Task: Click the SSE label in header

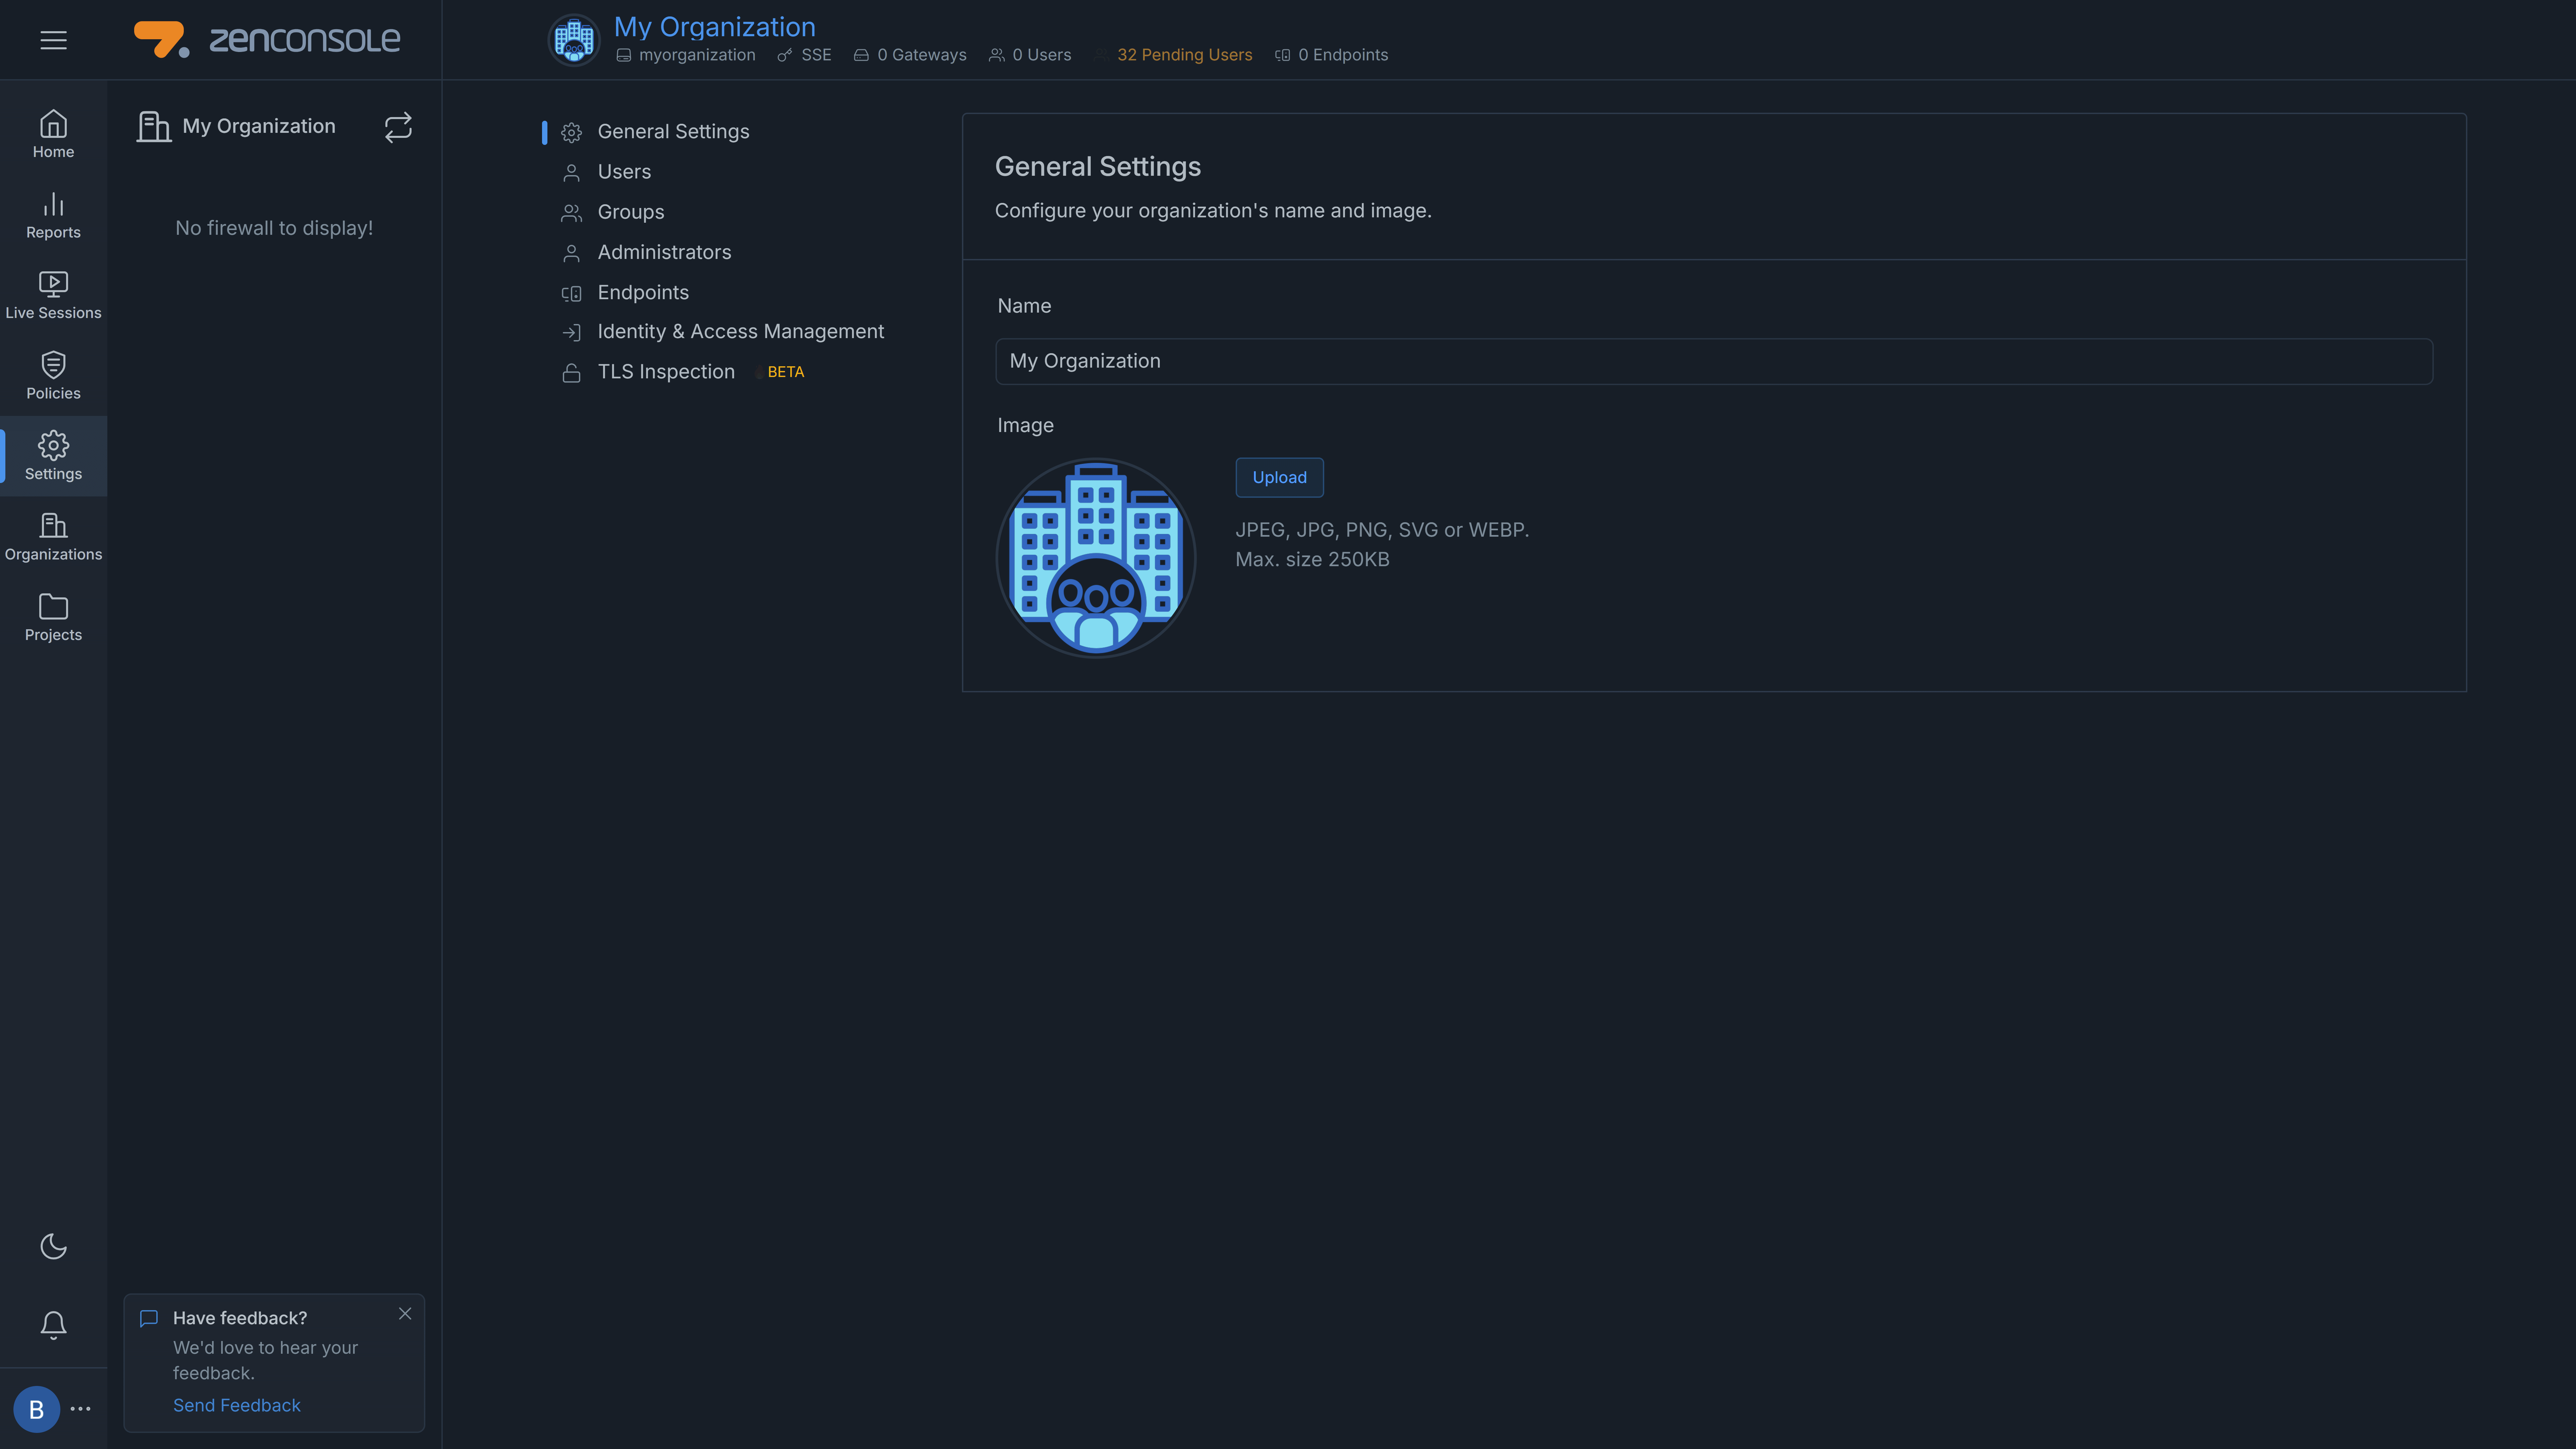Action: point(816,55)
